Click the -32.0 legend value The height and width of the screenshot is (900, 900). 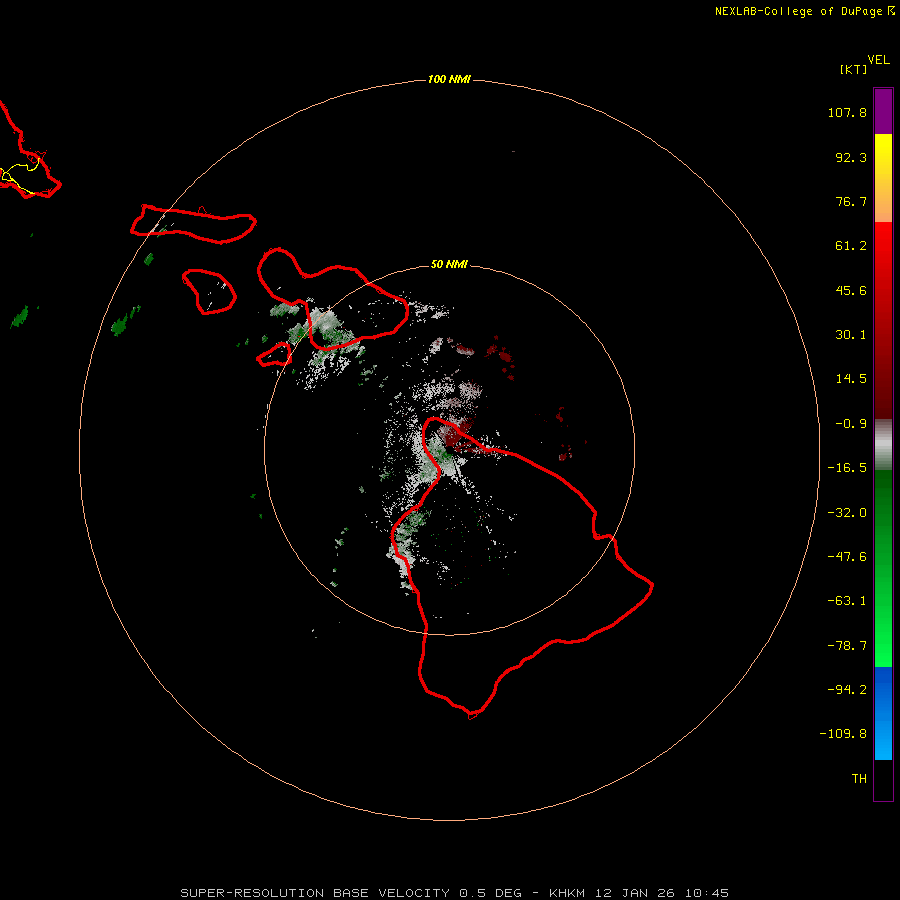[x=847, y=513]
